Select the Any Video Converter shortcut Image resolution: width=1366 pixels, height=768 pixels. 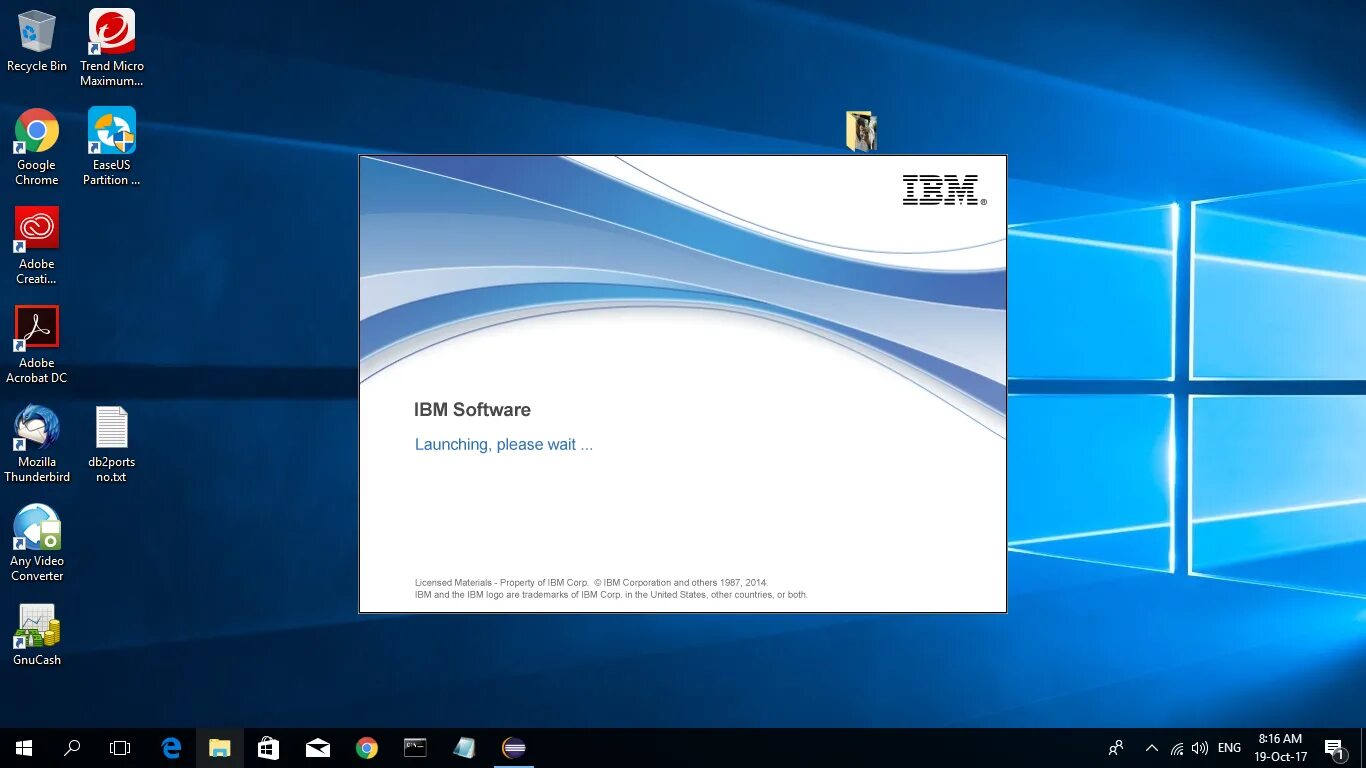[x=37, y=543]
